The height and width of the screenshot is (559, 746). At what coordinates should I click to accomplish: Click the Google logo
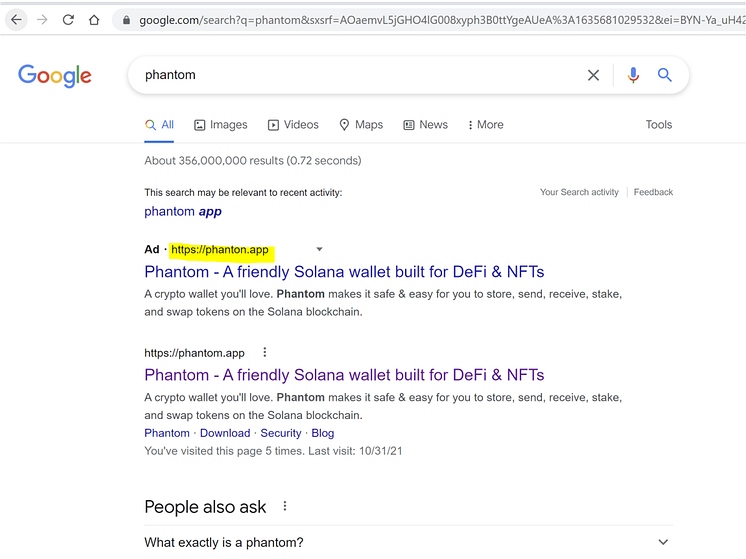55,76
